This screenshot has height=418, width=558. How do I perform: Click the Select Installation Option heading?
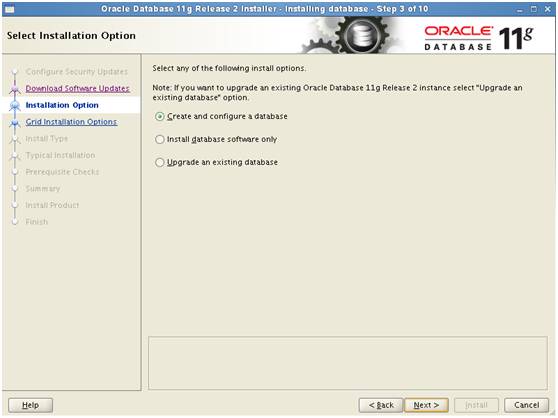71,36
